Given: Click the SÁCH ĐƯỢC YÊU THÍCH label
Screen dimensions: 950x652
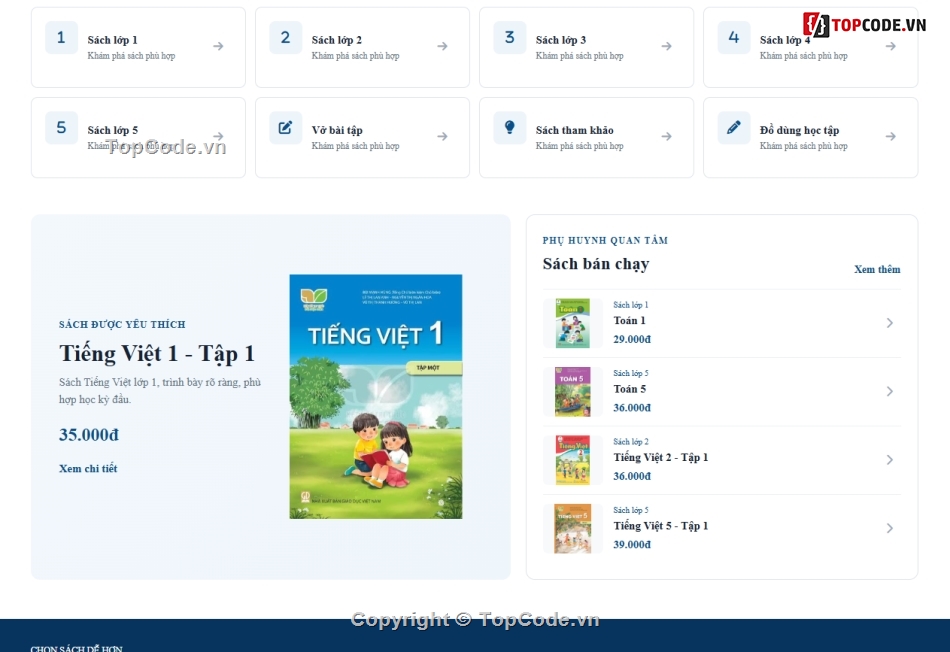Looking at the screenshot, I should coord(122,325).
